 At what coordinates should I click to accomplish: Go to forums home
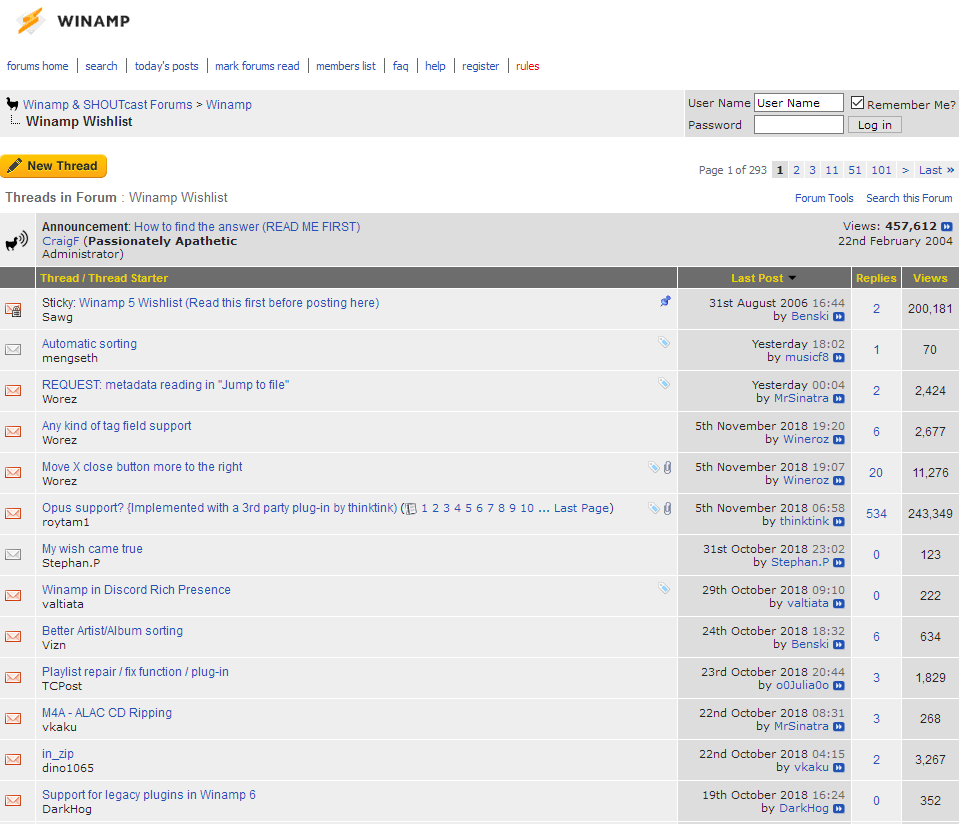[x=37, y=66]
